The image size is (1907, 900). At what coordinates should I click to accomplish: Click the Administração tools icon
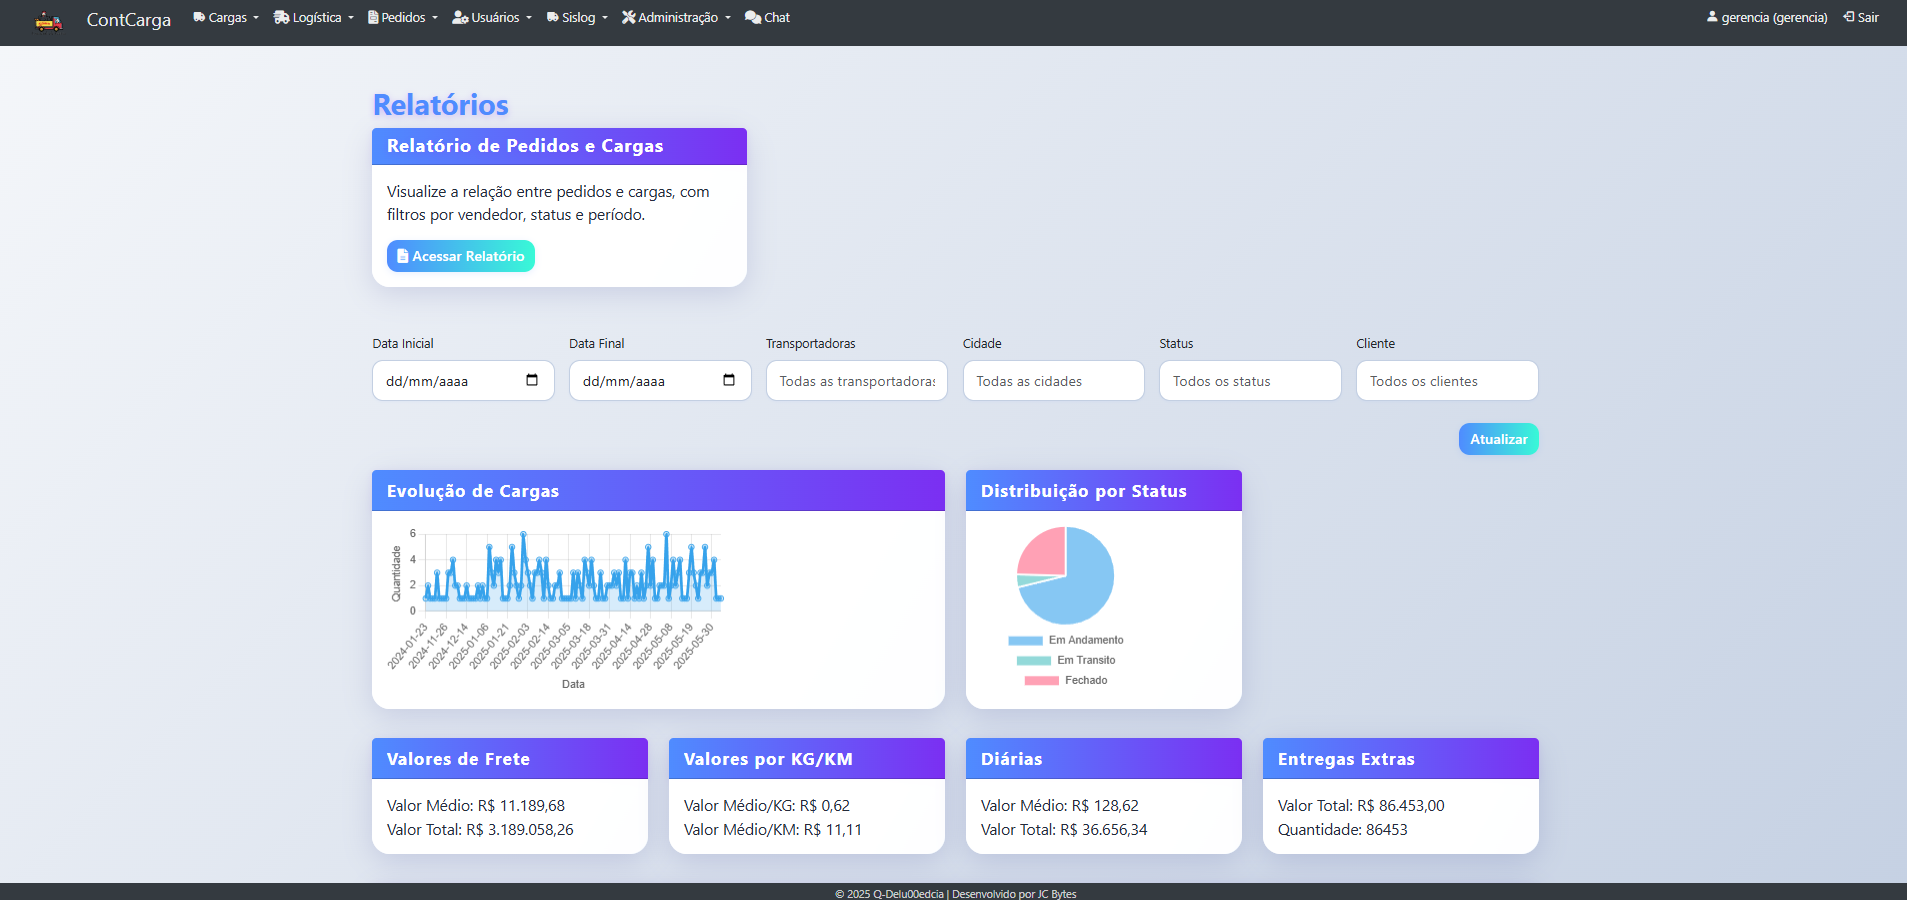(628, 18)
